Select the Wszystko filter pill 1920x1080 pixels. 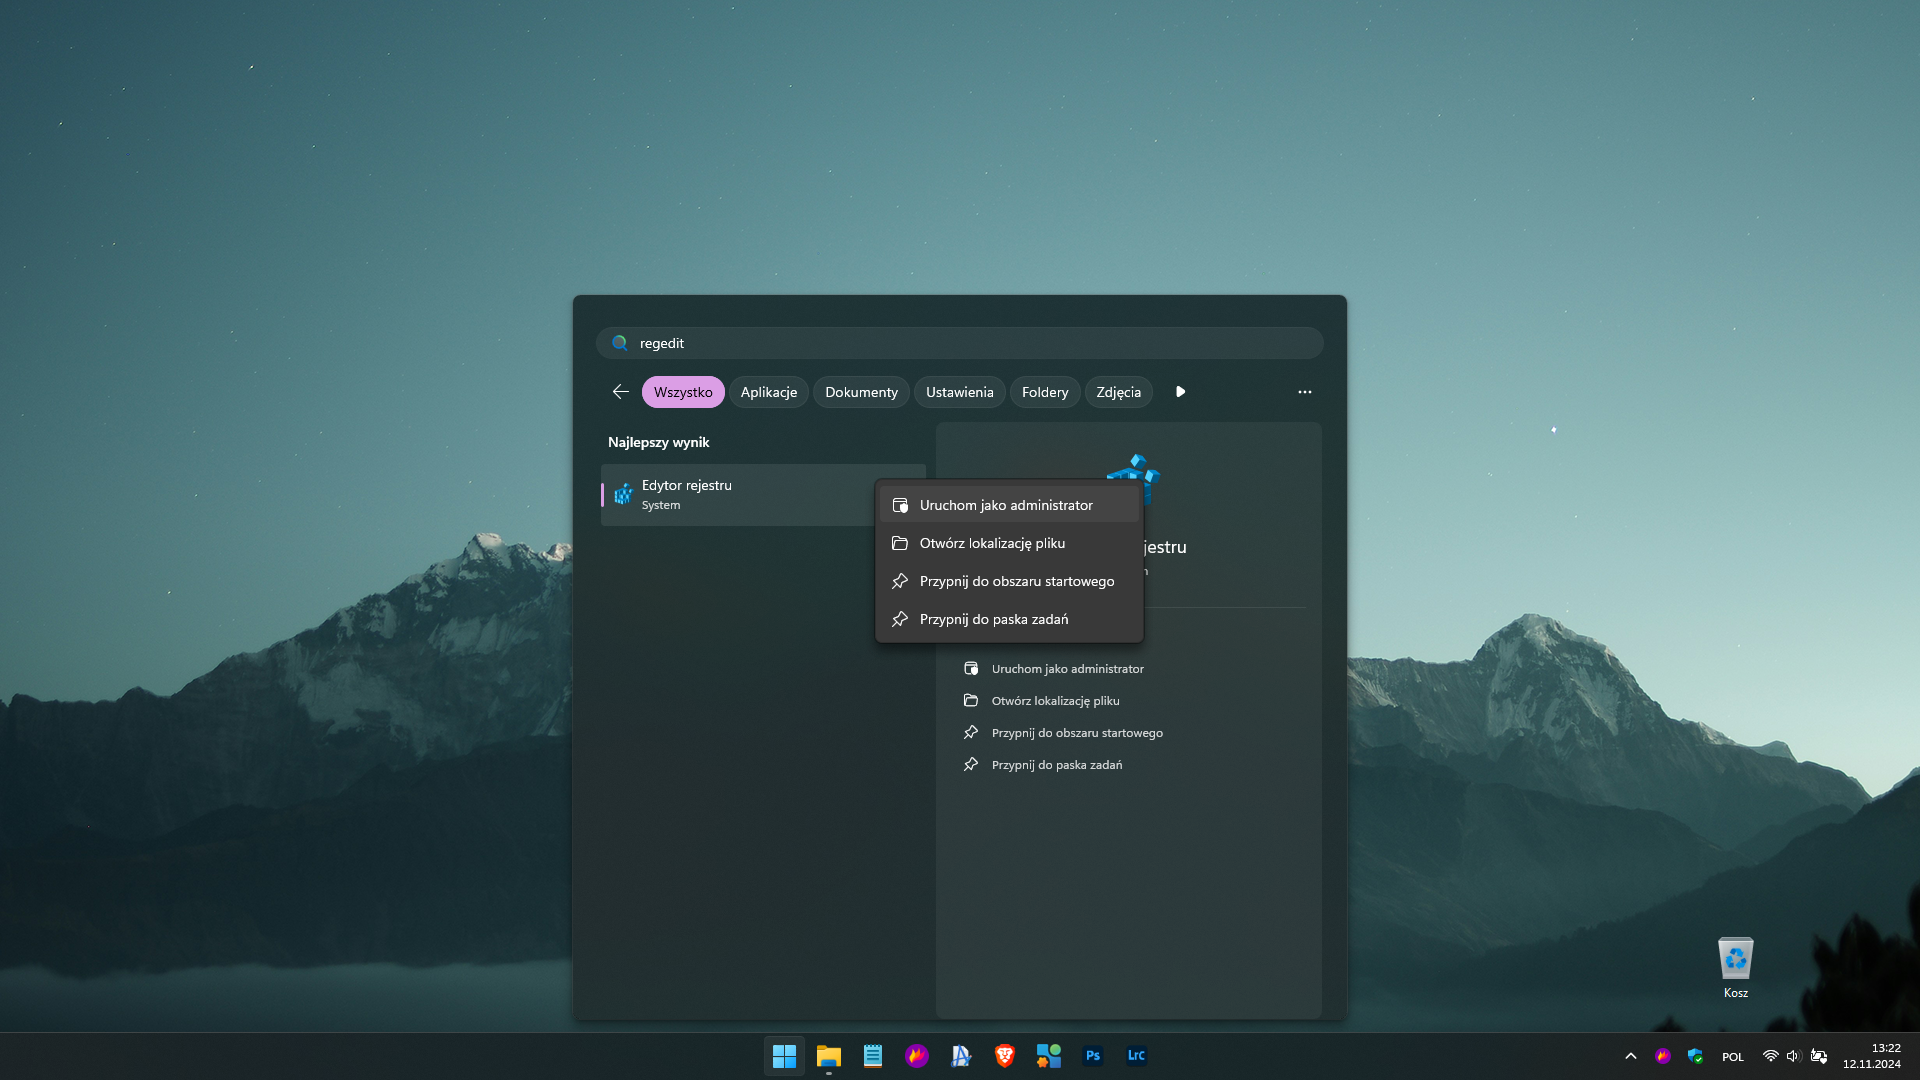[683, 392]
